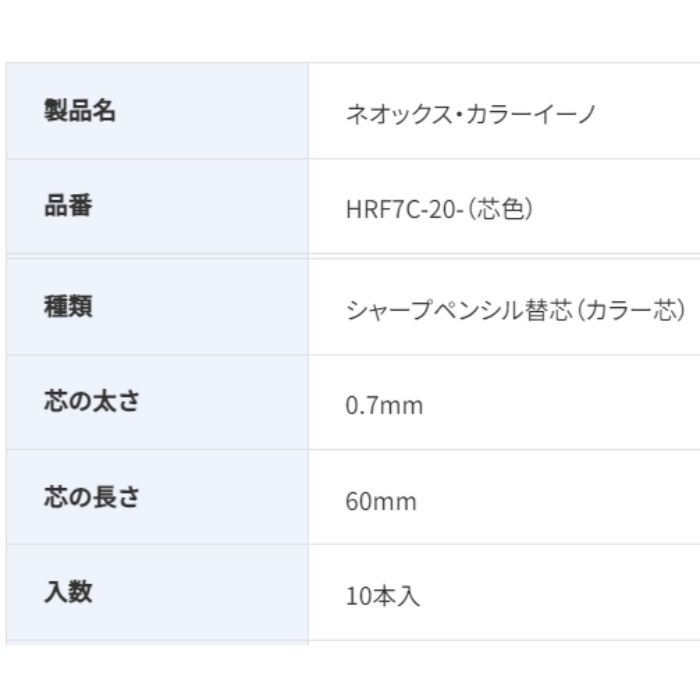Click the empty value cell below 10本入
700x700 pixels.
click(500, 642)
